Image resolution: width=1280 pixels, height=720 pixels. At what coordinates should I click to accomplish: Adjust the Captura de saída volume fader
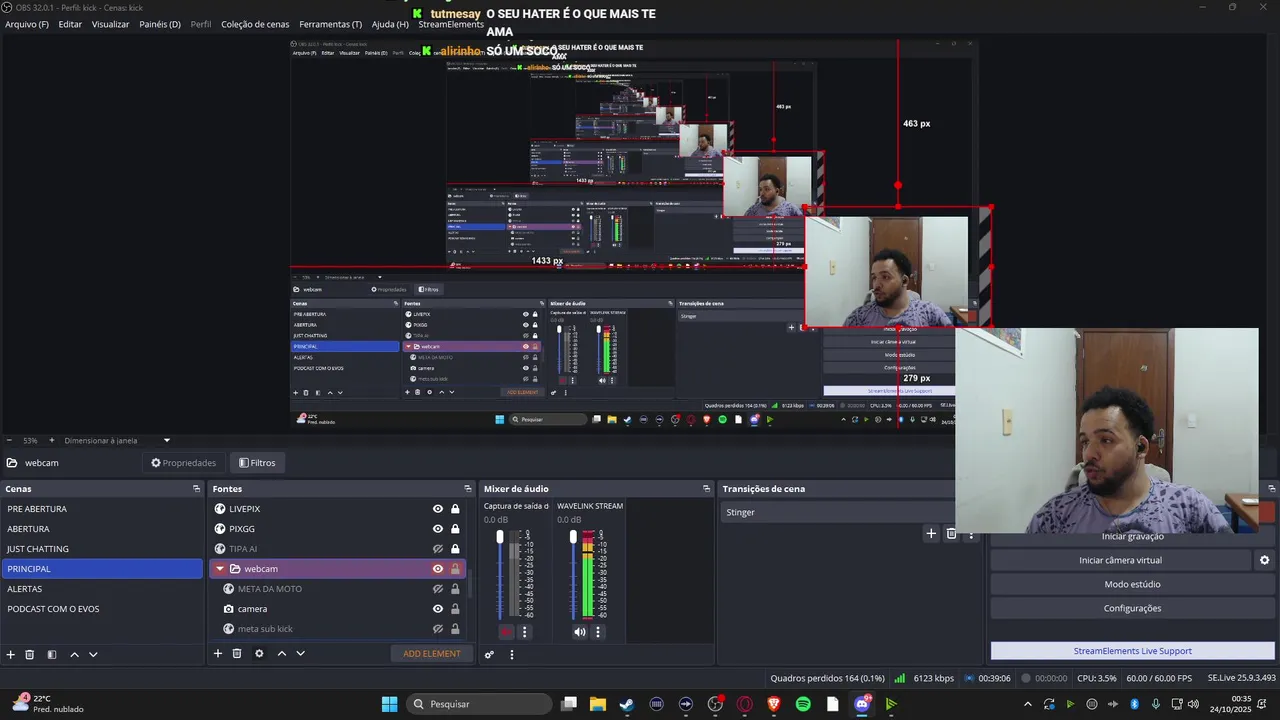pyautogui.click(x=500, y=538)
